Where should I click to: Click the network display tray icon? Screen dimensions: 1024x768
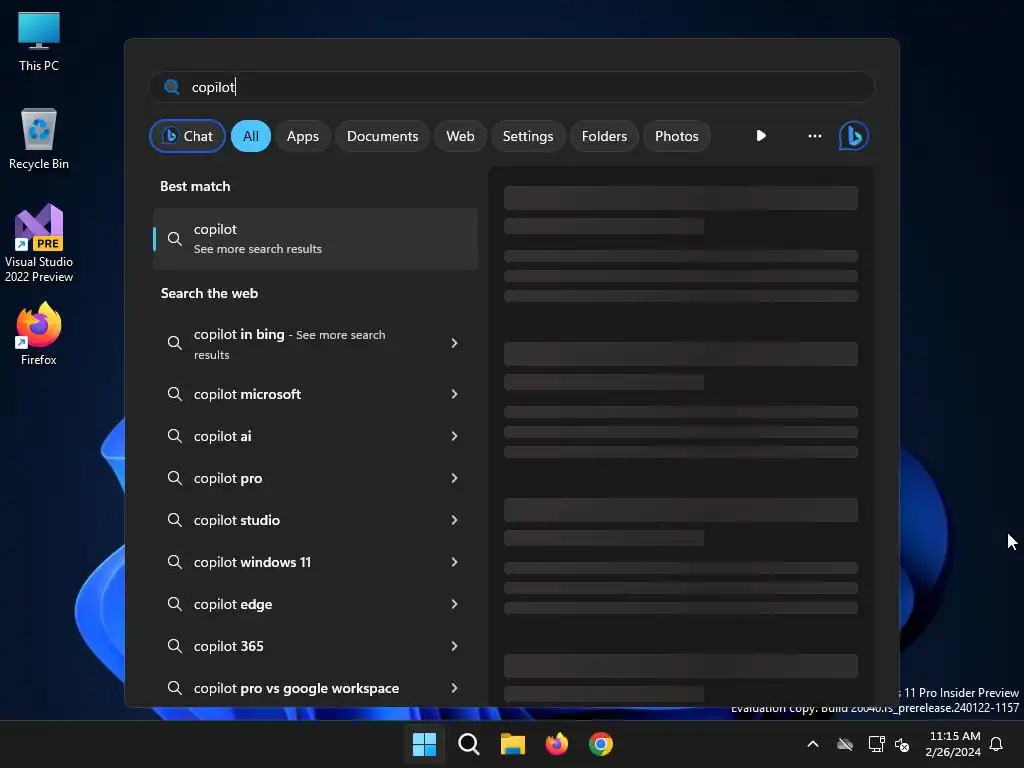click(876, 744)
